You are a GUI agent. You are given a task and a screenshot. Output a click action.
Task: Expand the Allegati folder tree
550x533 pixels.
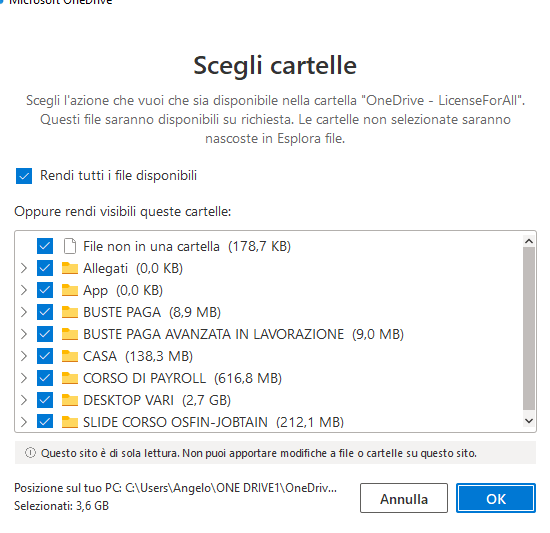(24, 268)
